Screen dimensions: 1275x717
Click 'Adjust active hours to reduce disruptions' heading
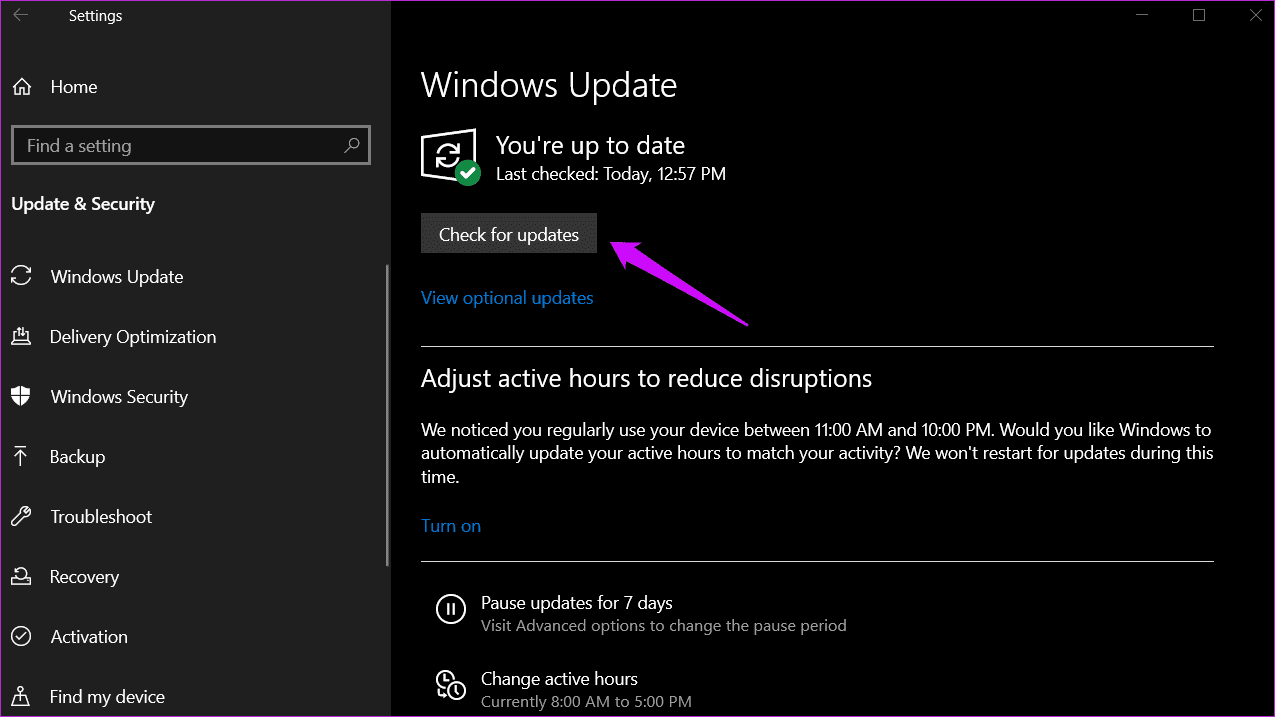tap(646, 379)
